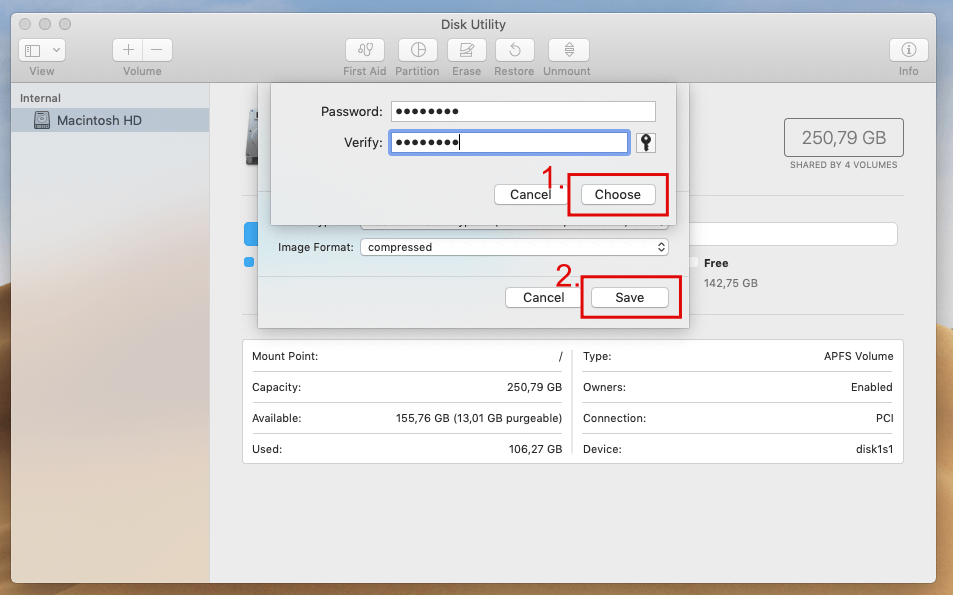This screenshot has width=953, height=595.
Task: Click the 250,79 GB capacity box
Action: pyautogui.click(x=843, y=138)
